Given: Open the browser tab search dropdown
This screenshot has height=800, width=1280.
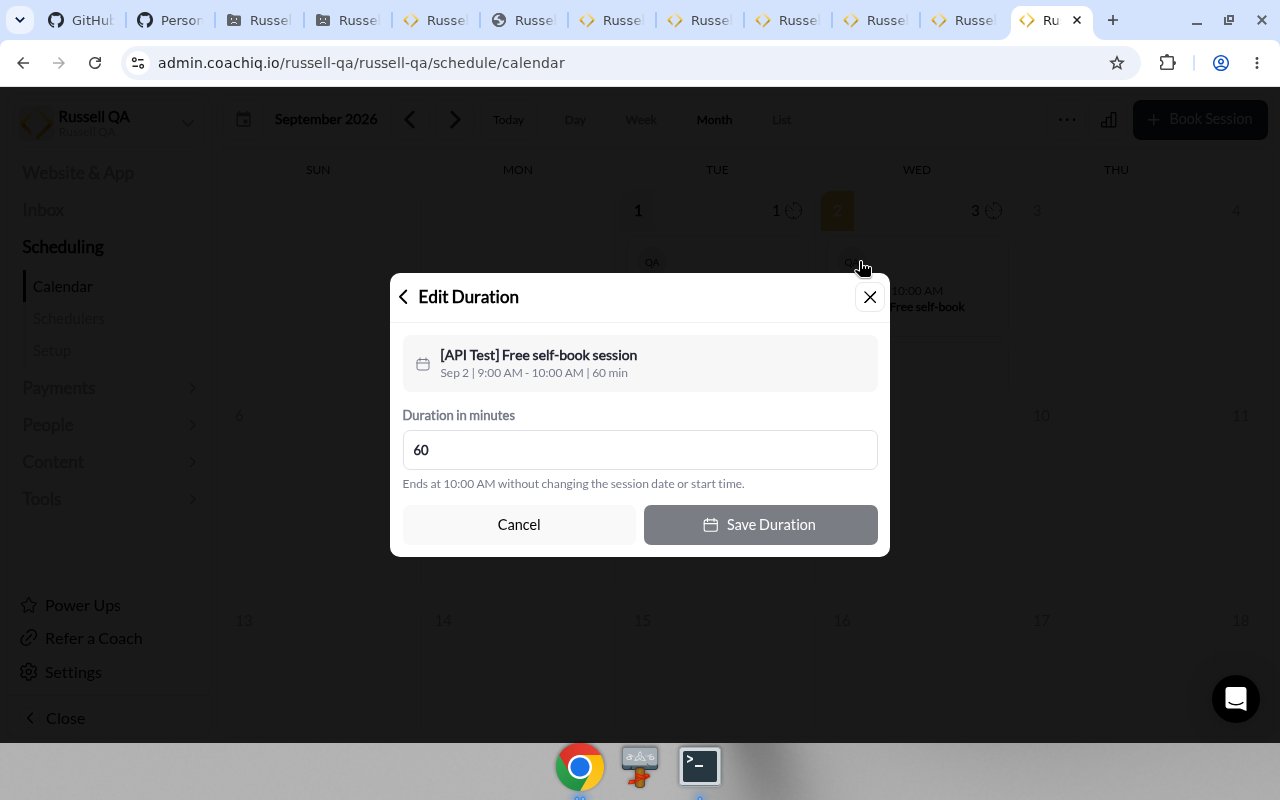Looking at the screenshot, I should (x=19, y=20).
